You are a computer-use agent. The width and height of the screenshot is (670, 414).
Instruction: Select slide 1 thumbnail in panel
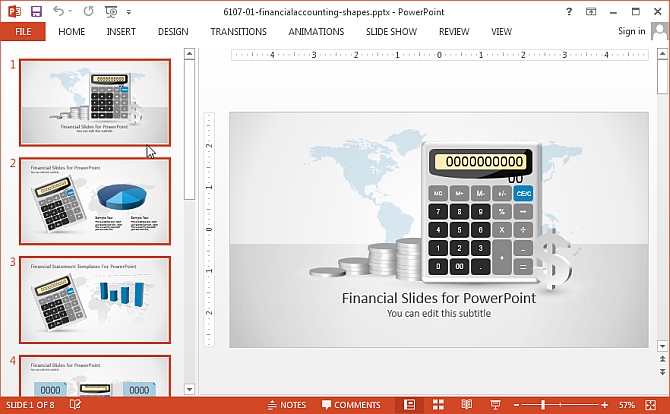click(x=95, y=103)
